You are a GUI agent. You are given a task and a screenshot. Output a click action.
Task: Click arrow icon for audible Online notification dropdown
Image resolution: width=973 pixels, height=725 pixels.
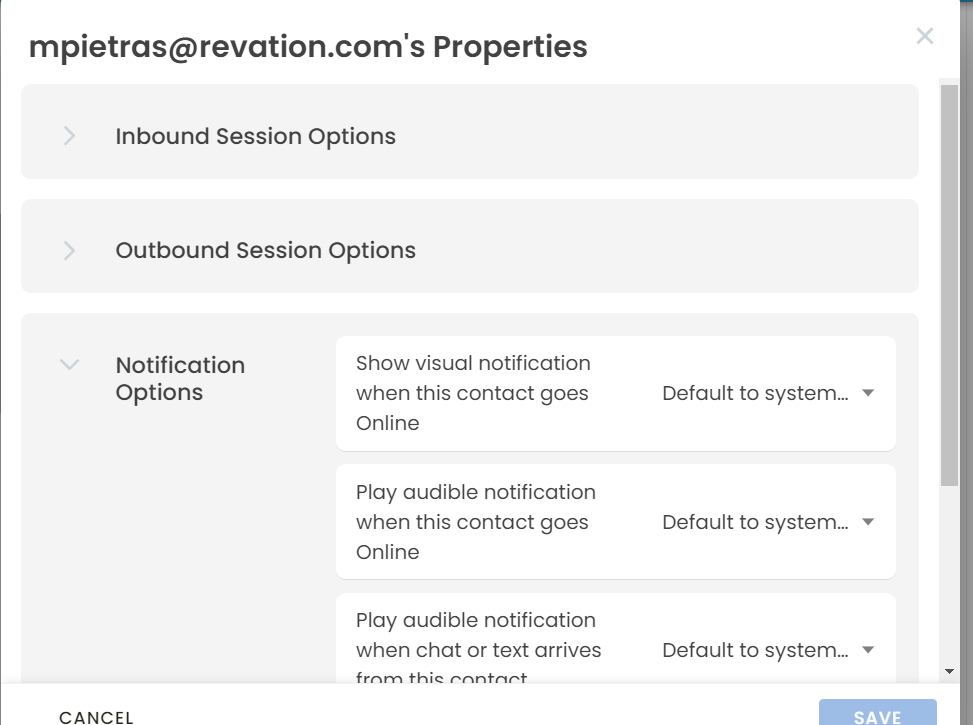pyautogui.click(x=868, y=522)
